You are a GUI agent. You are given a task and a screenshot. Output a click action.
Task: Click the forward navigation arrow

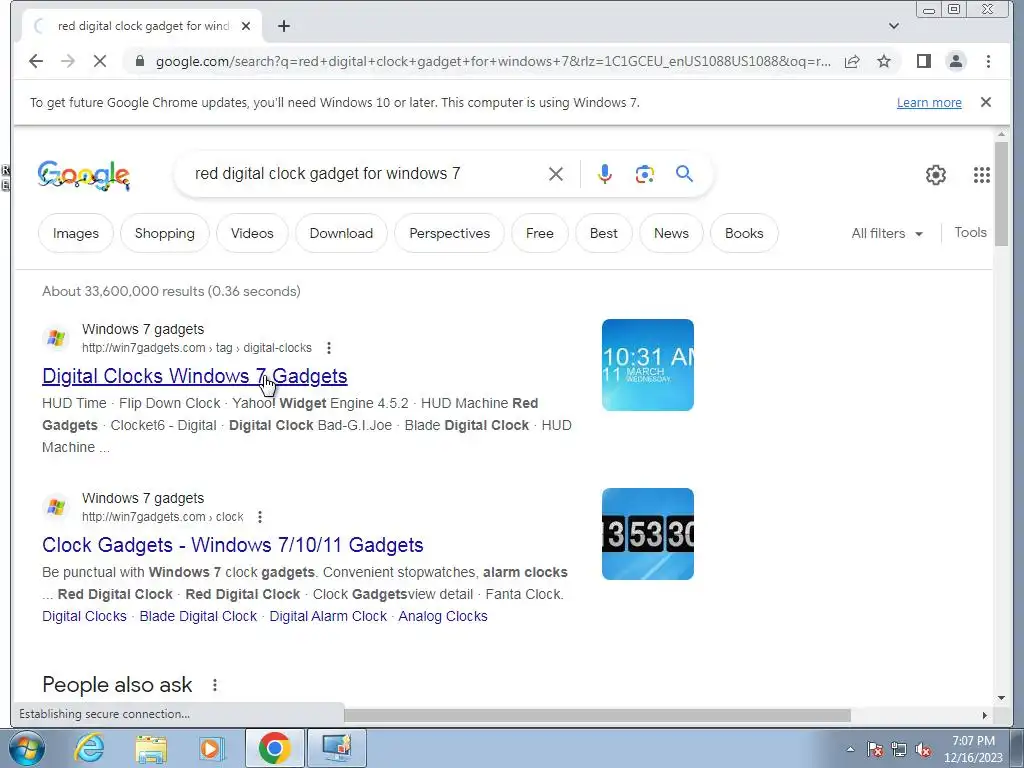click(68, 61)
